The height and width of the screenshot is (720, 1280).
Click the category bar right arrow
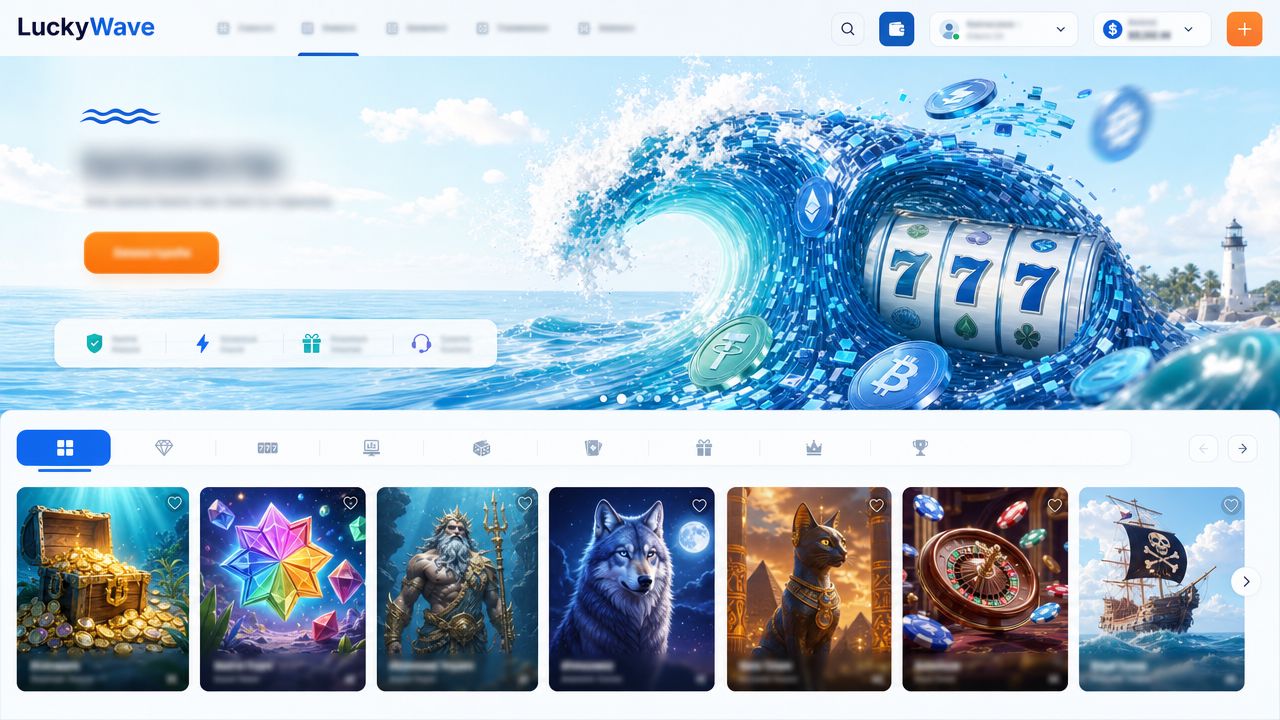point(1242,449)
